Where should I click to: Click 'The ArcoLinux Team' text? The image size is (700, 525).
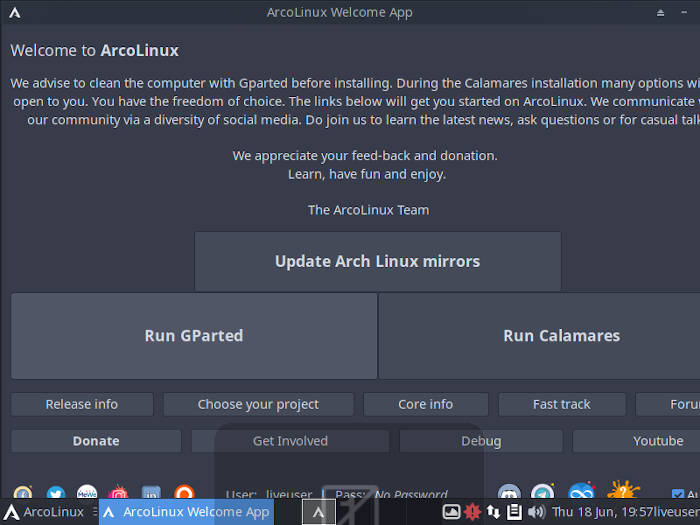tap(368, 210)
